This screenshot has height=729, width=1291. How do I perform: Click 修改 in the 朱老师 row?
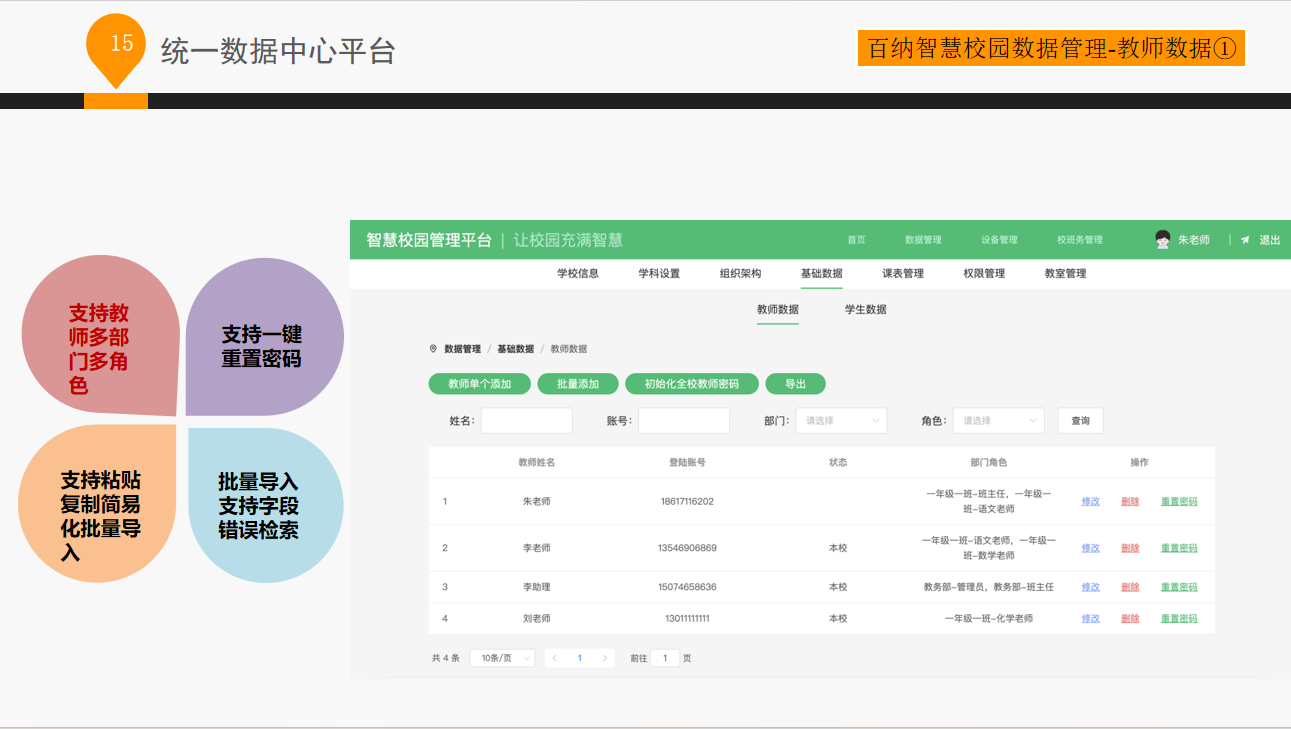[1090, 502]
